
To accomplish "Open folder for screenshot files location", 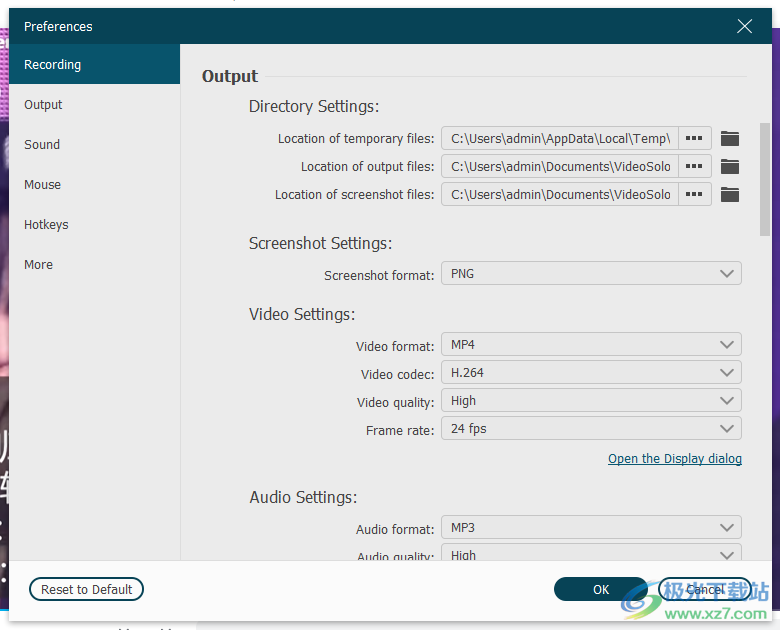I will click(729, 194).
